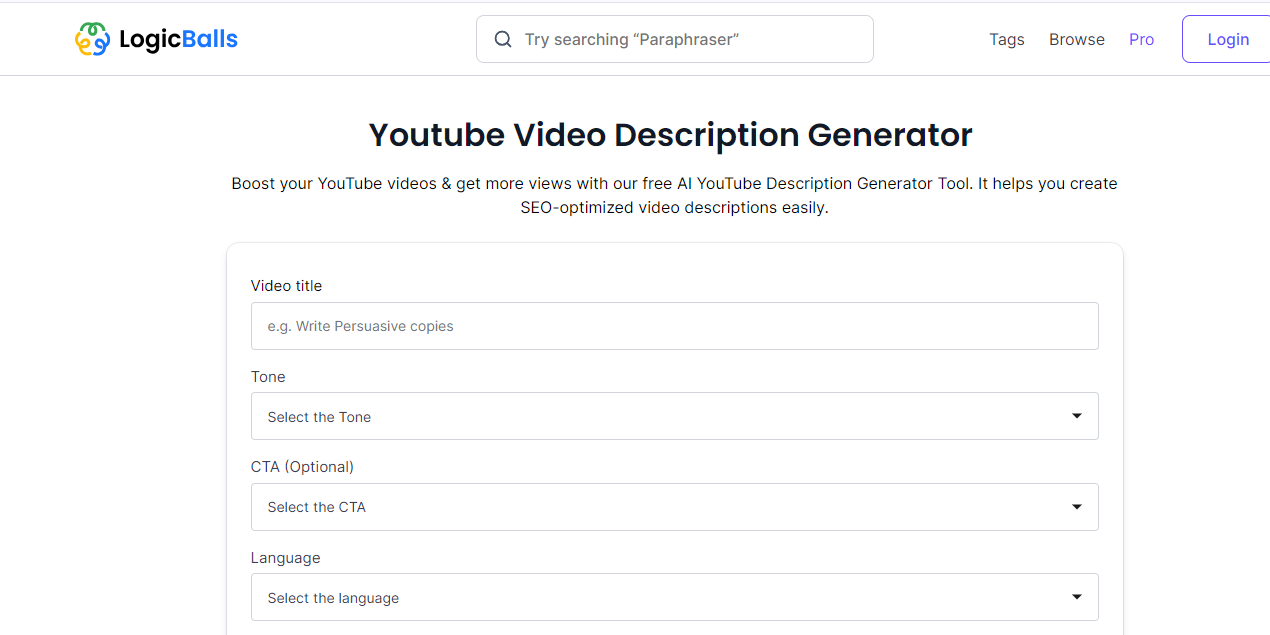The image size is (1270, 635).
Task: Click the "Language" field label
Action: tap(285, 558)
